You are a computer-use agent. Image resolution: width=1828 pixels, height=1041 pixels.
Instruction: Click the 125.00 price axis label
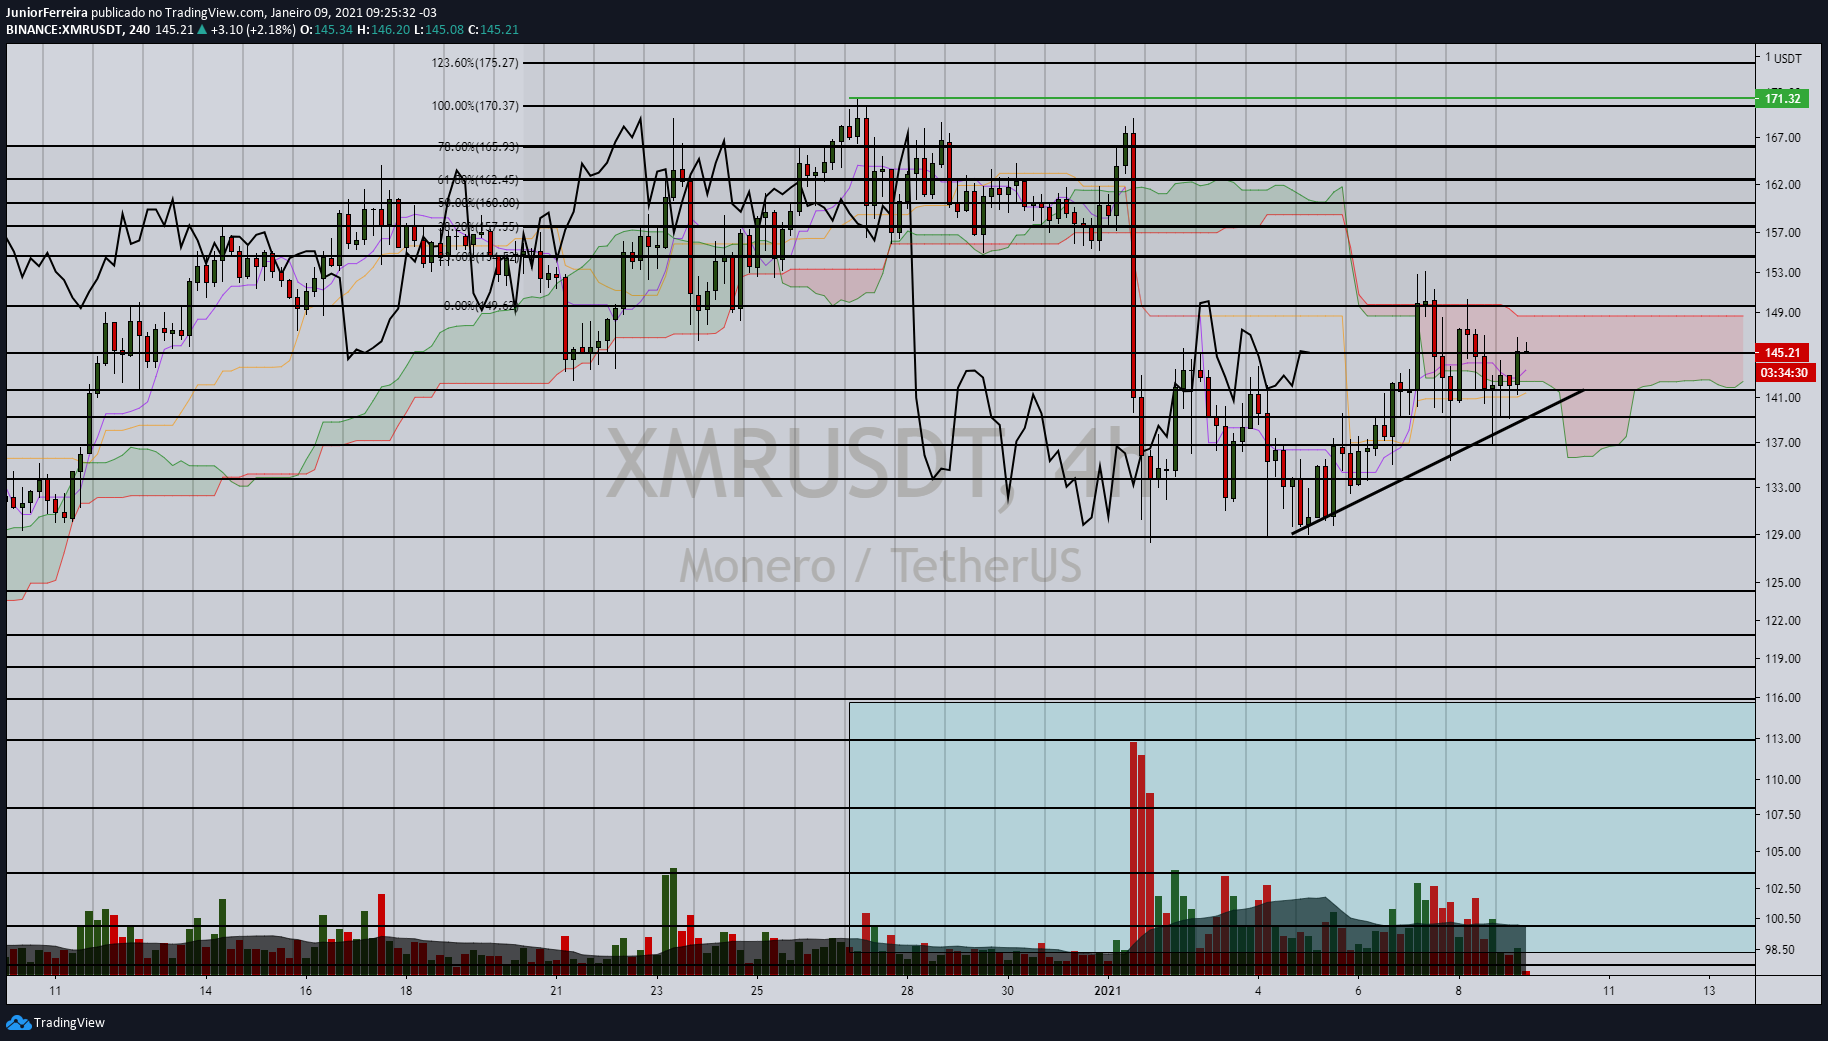(x=1783, y=583)
